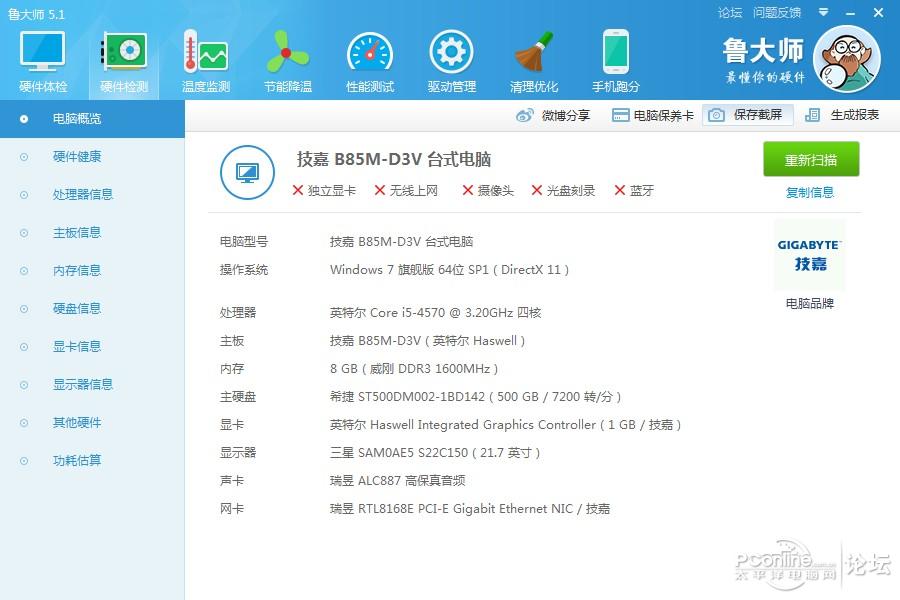Click the 摄像头 feature indicator
Viewport: 900px width, 600px height.
click(488, 191)
